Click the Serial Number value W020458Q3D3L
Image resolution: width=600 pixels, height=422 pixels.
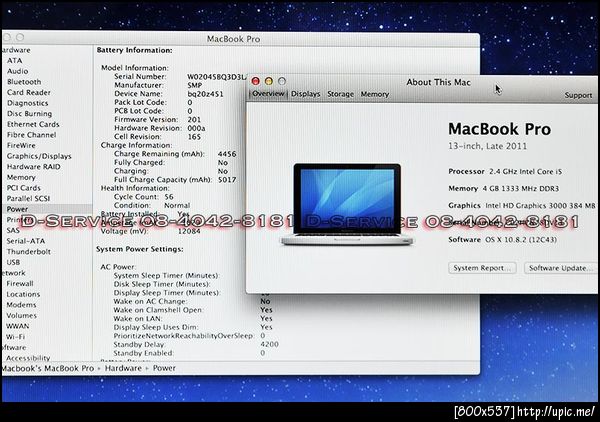[x=216, y=77]
